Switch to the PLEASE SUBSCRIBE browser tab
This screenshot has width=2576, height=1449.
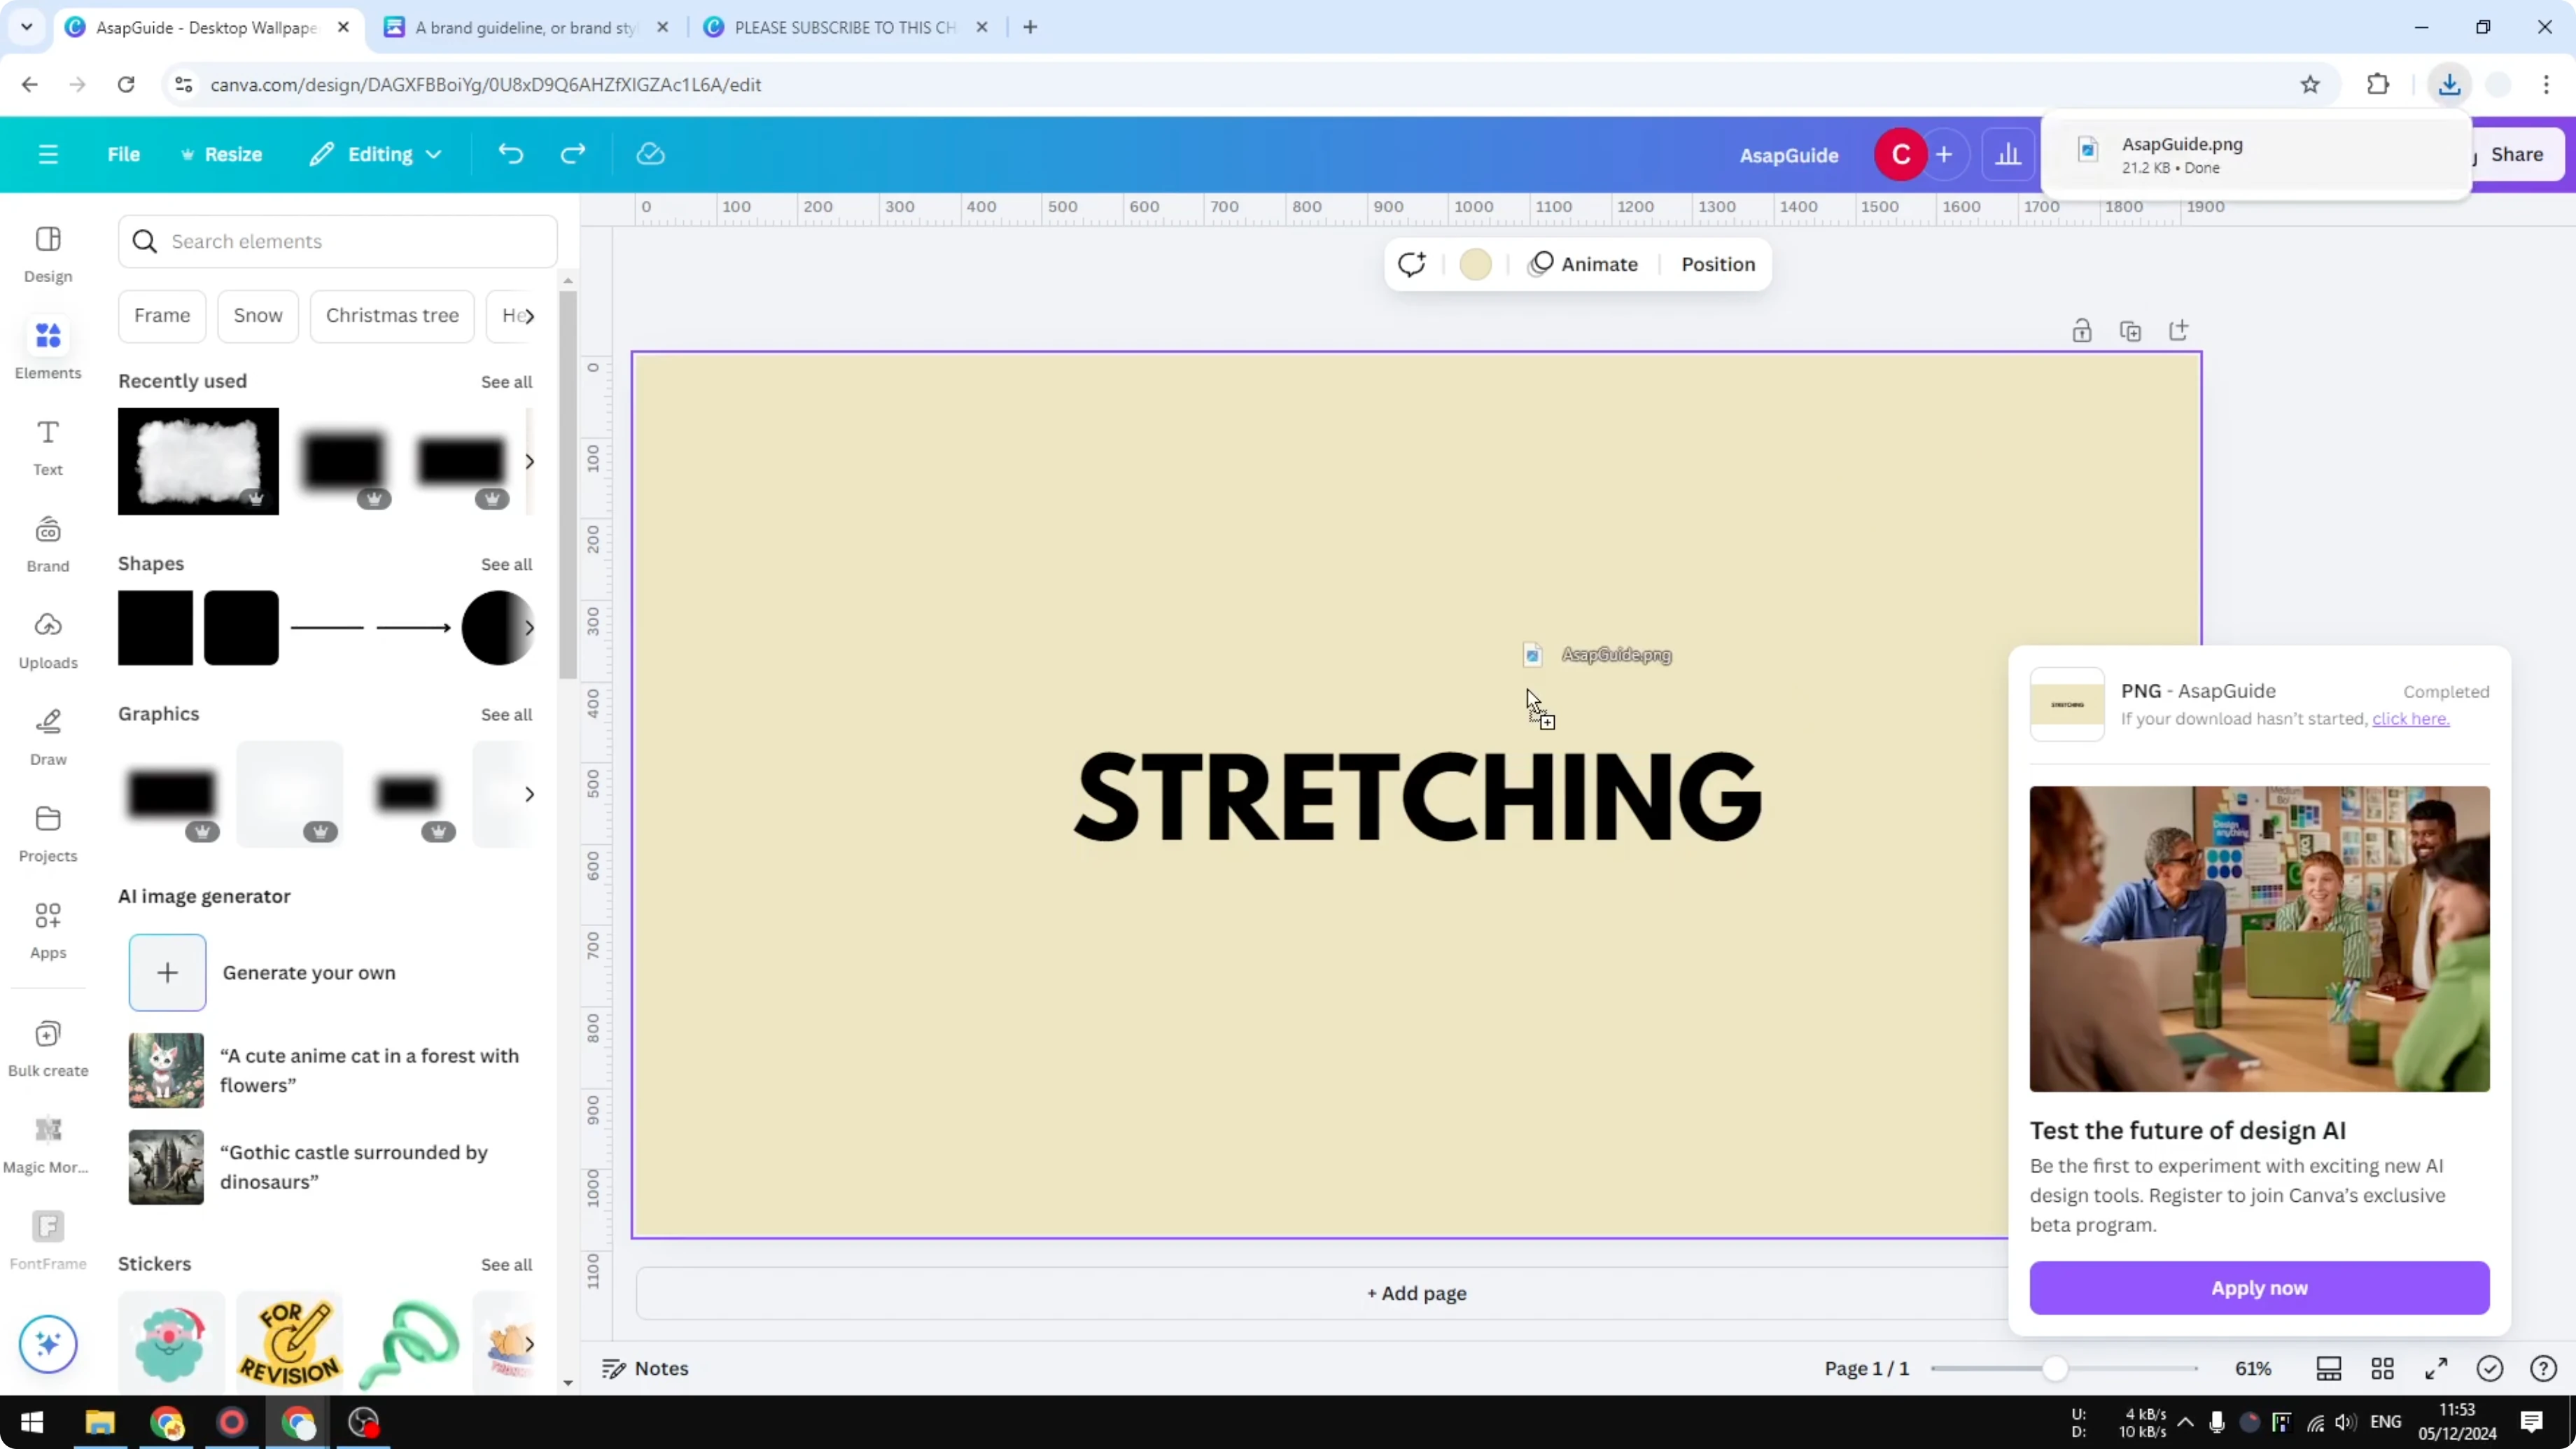point(845,27)
